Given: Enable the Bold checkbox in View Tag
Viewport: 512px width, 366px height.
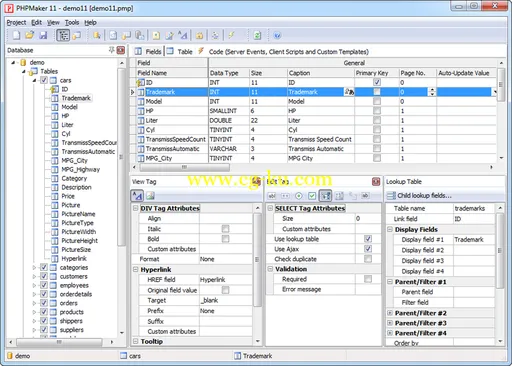Looking at the screenshot, I should point(226,239).
